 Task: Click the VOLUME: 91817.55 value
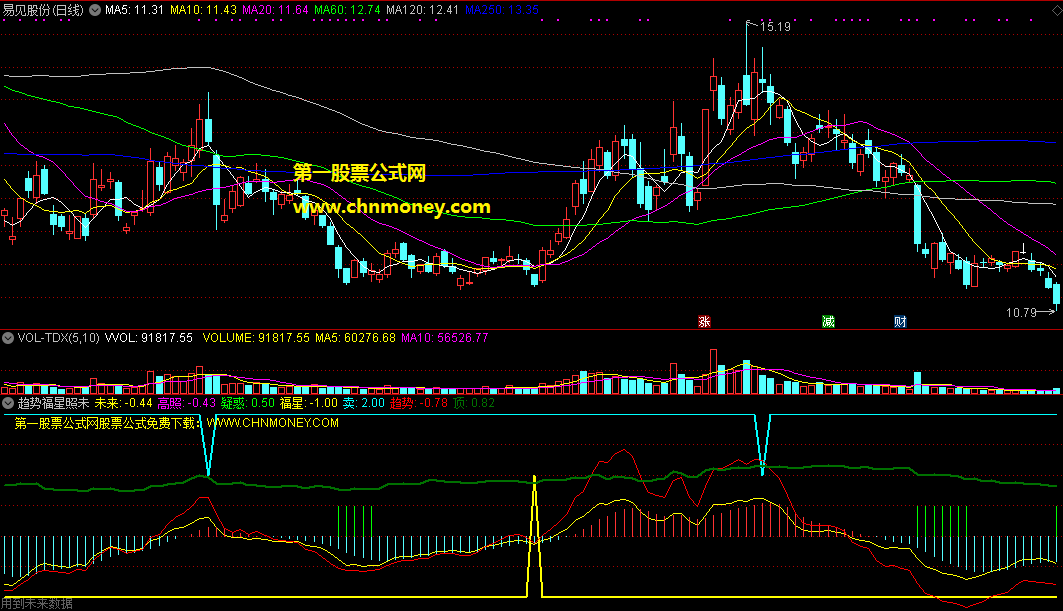[x=256, y=338]
